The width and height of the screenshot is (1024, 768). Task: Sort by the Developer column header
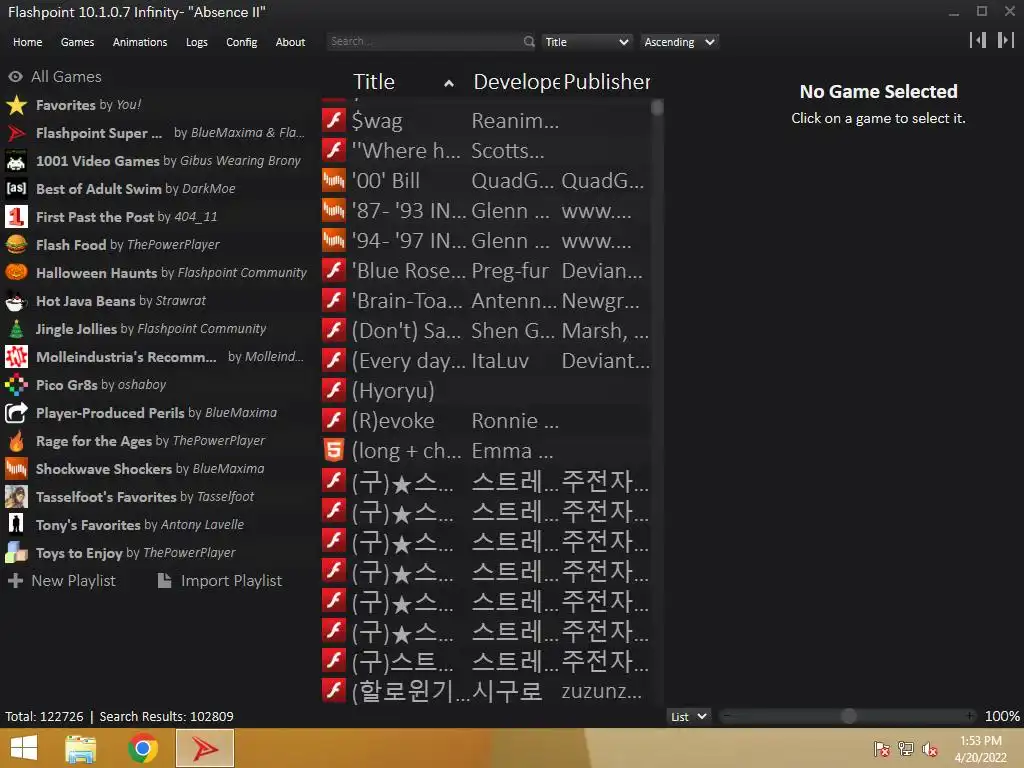pyautogui.click(x=516, y=82)
